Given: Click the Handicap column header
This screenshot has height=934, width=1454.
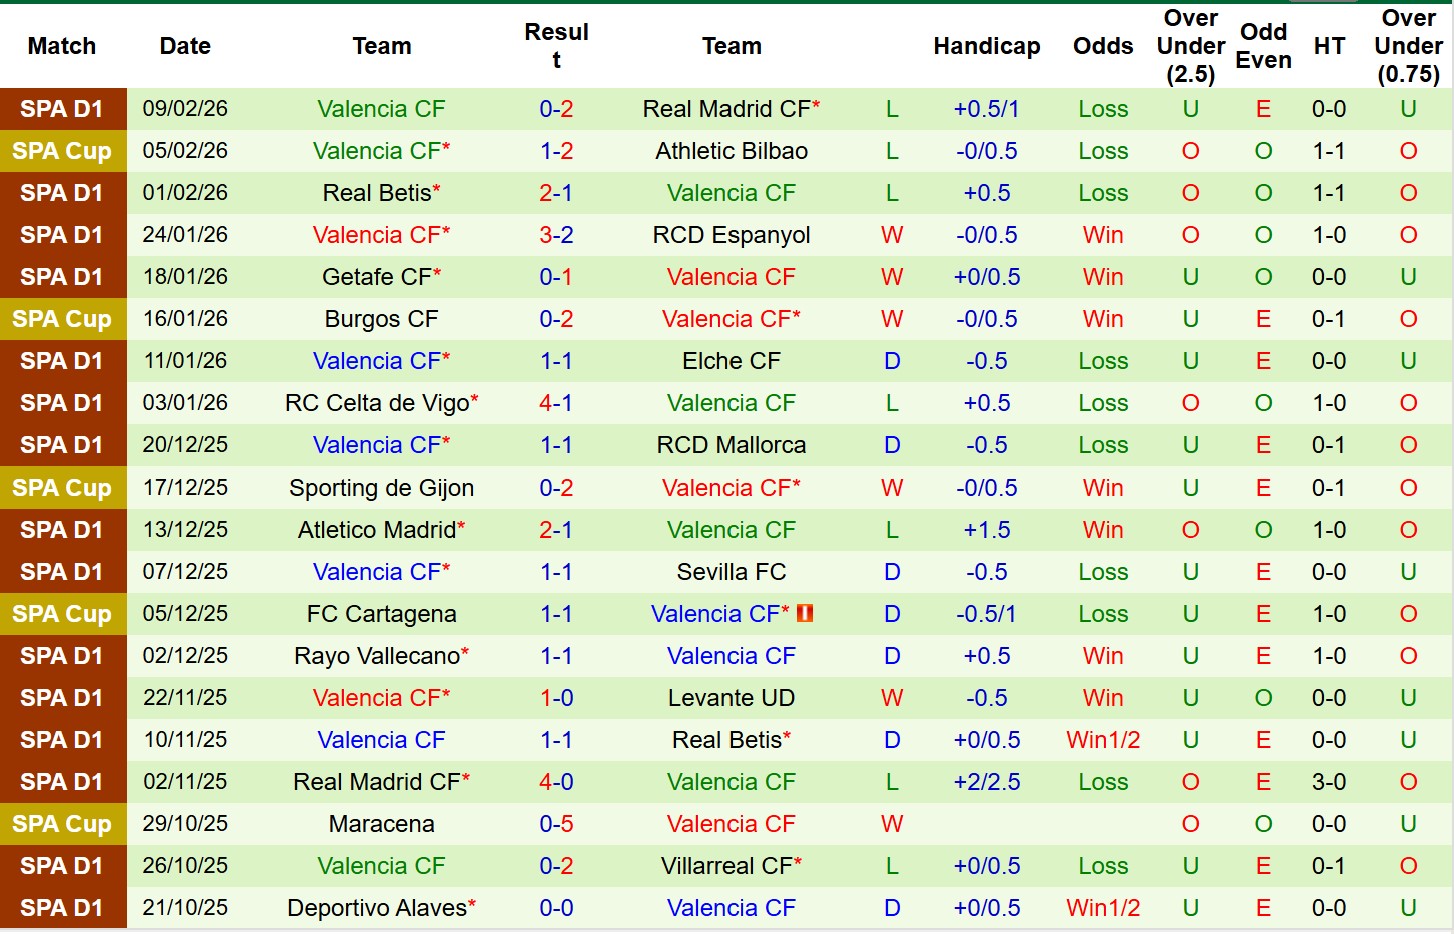Looking at the screenshot, I should (986, 46).
